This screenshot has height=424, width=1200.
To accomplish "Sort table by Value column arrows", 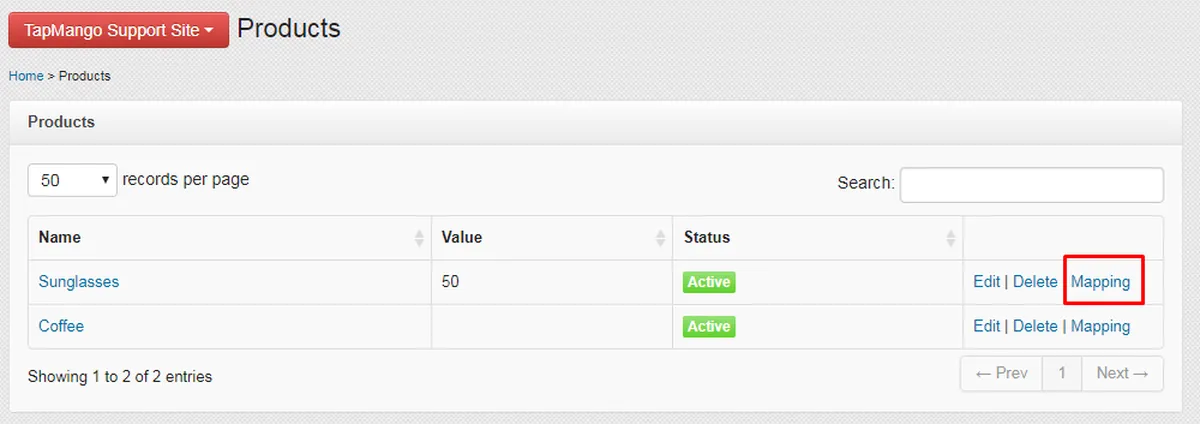I will pyautogui.click(x=660, y=238).
